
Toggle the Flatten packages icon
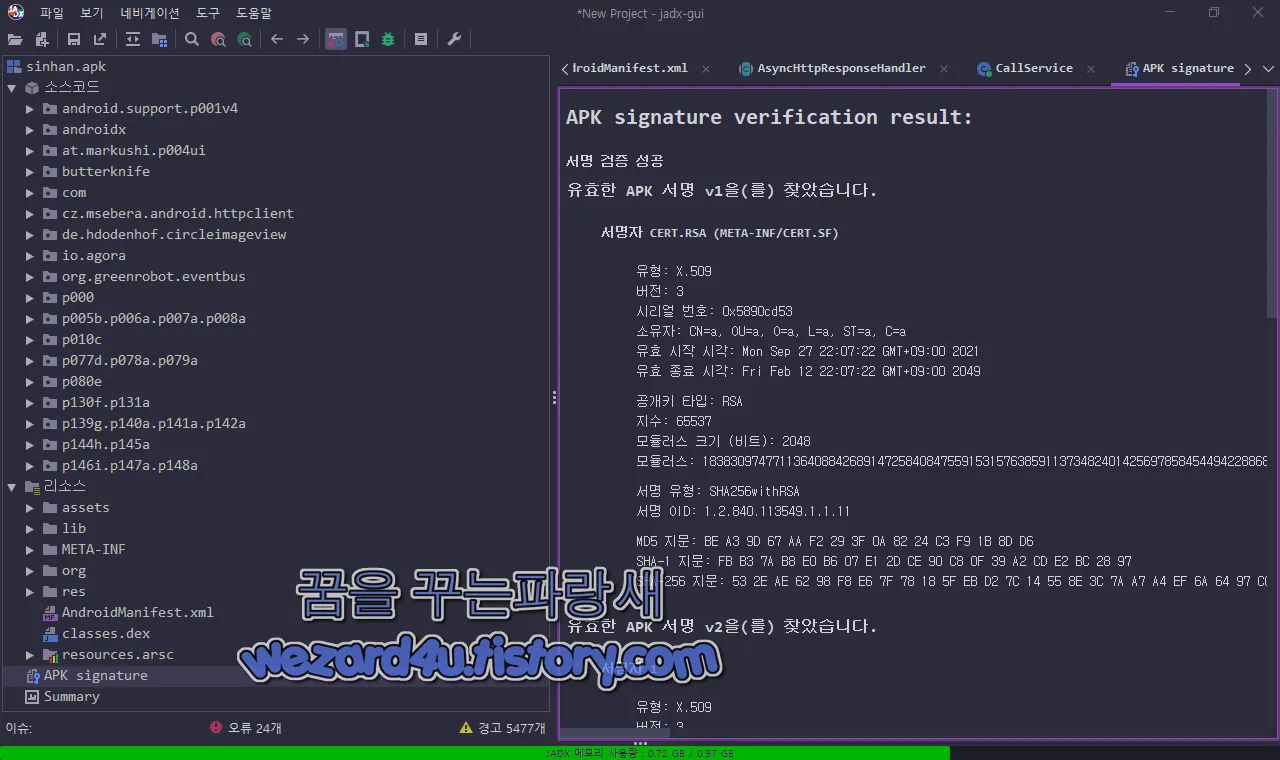(x=159, y=40)
